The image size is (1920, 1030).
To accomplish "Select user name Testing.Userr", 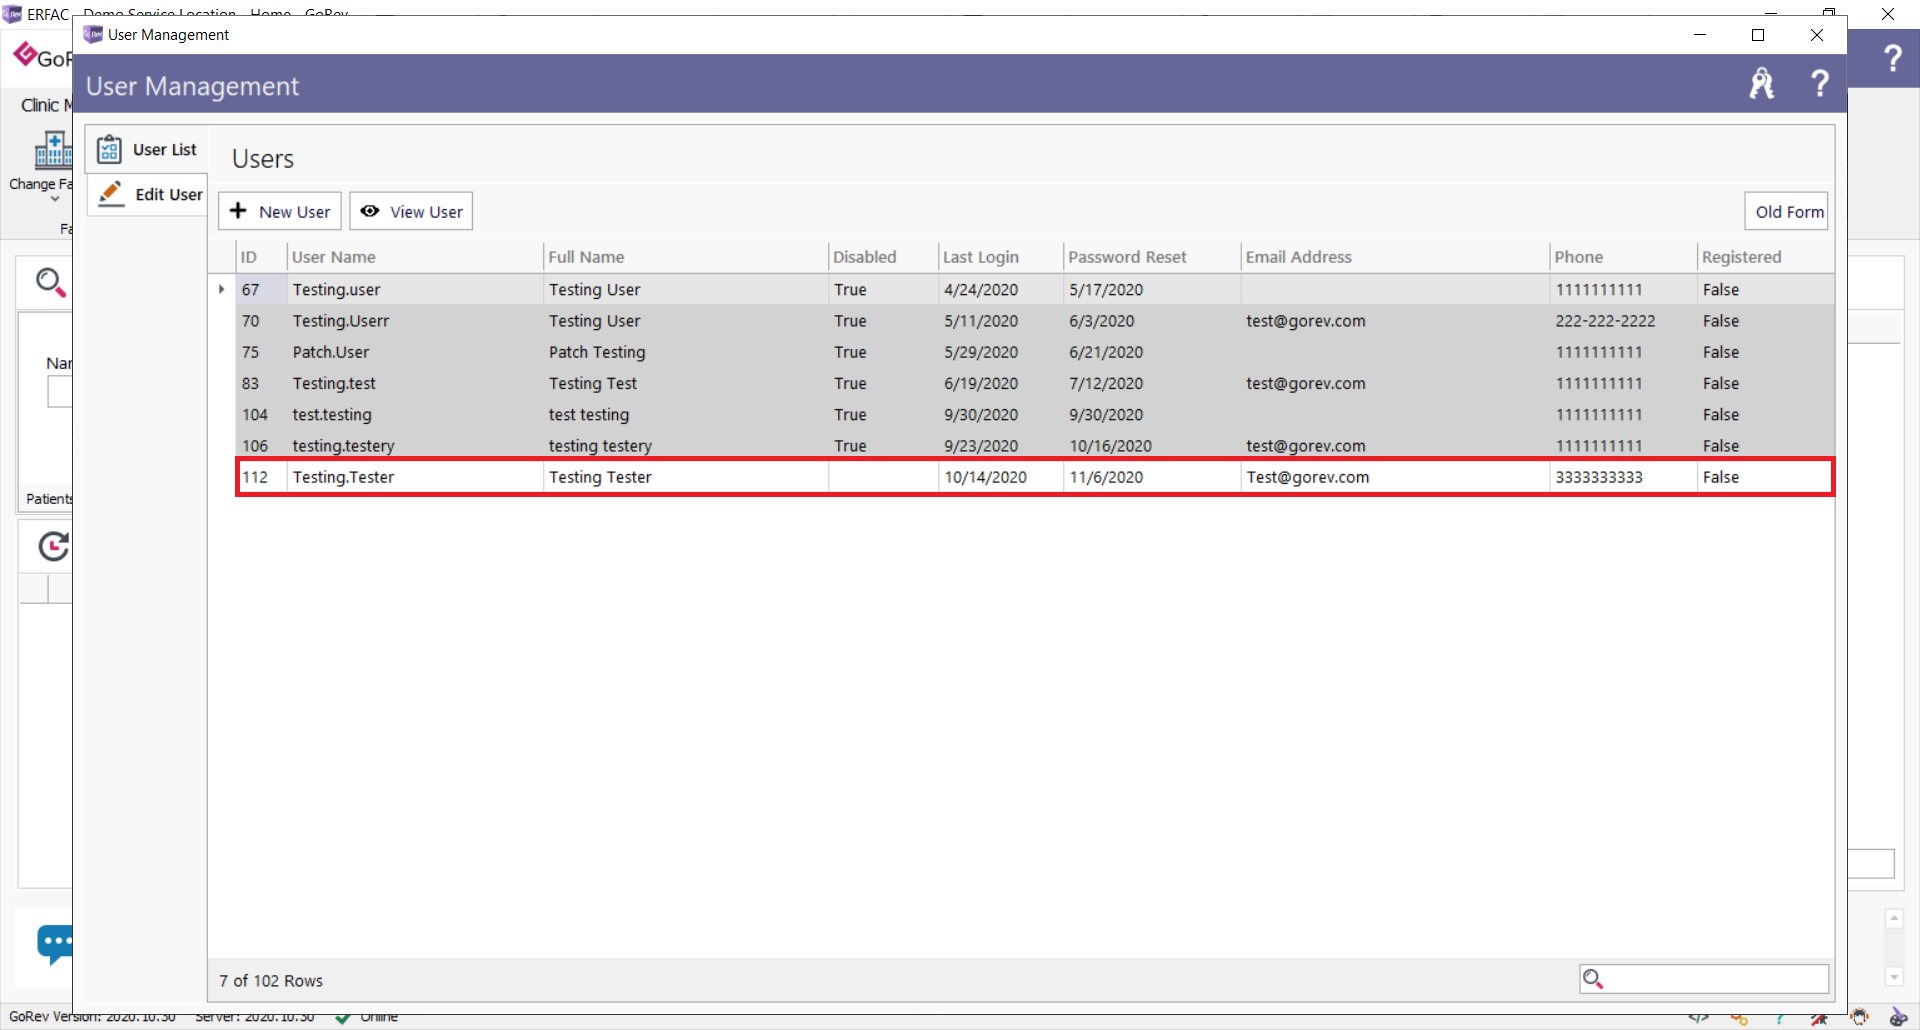I will (341, 321).
